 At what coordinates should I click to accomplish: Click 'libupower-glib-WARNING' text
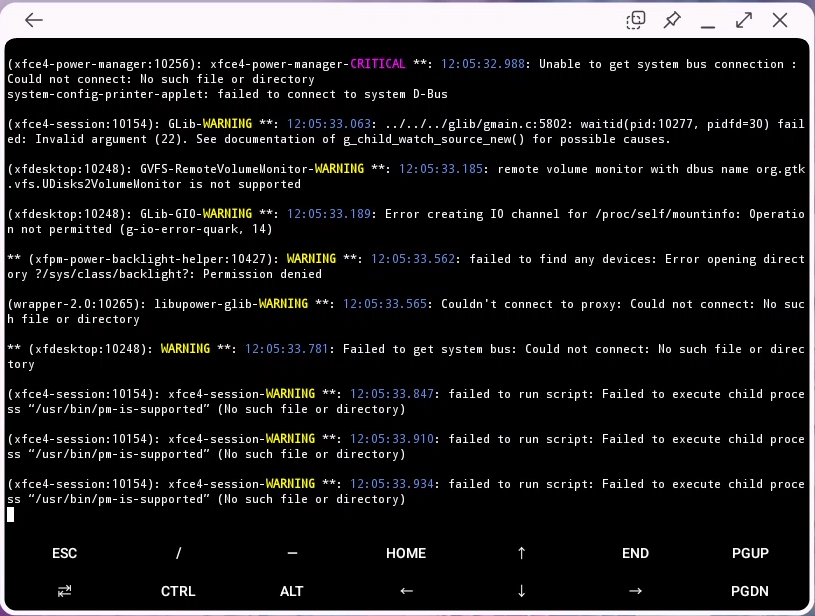231,304
